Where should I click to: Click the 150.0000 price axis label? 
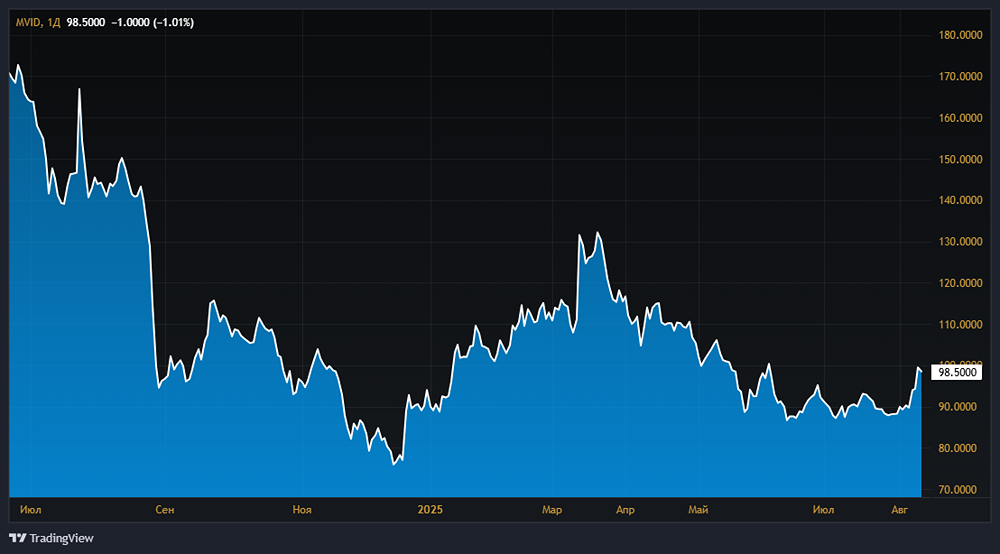click(x=960, y=159)
